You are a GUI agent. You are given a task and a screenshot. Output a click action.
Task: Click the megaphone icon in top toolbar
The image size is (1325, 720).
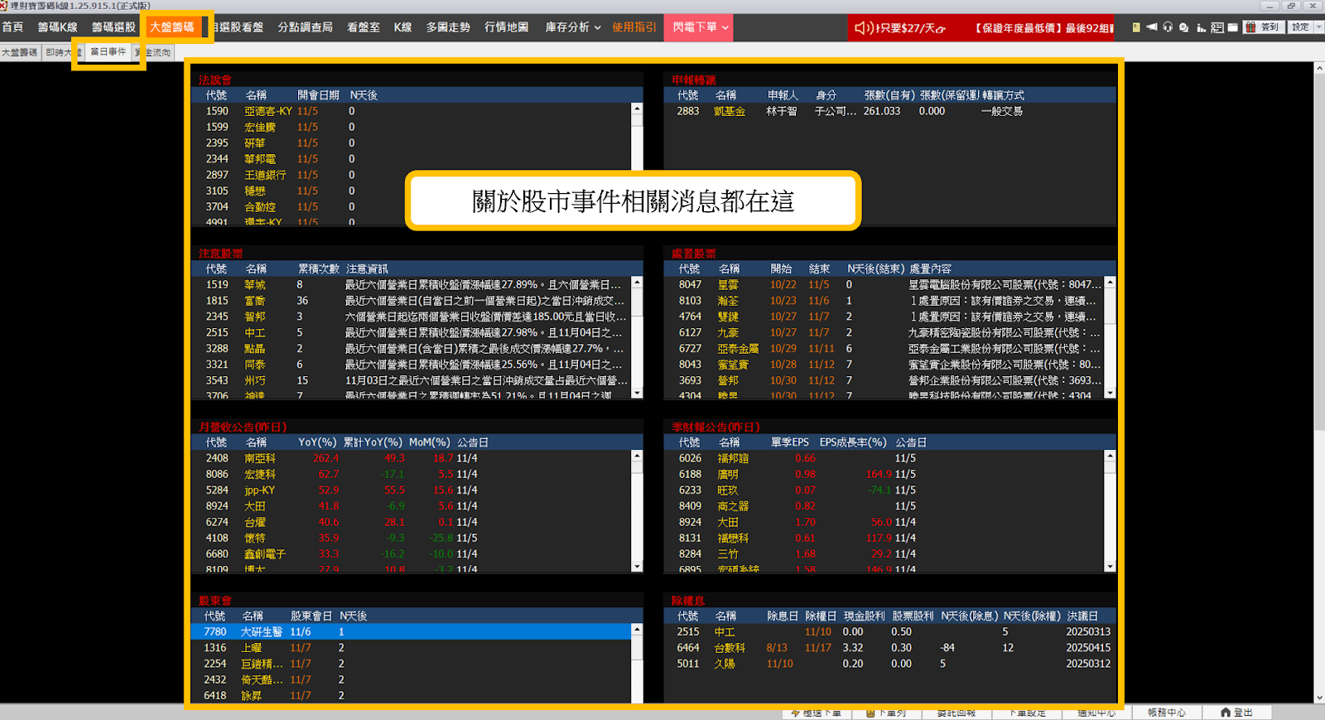coord(1152,27)
